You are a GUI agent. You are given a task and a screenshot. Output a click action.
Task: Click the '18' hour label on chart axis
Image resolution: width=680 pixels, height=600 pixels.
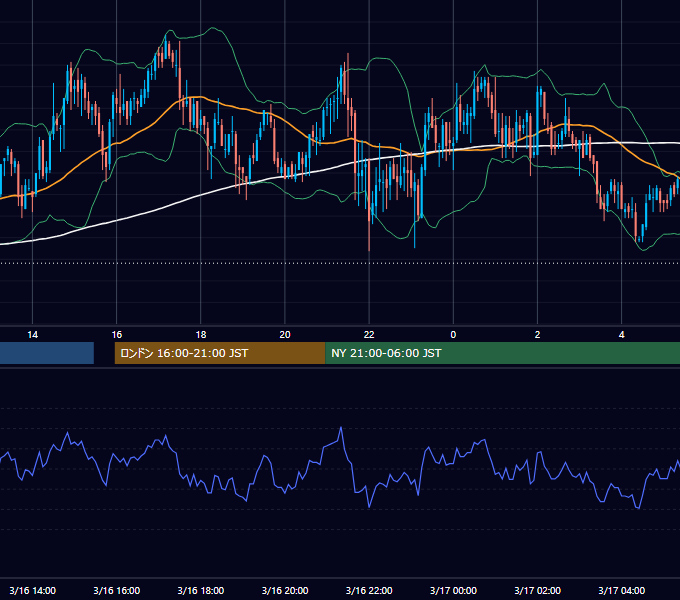(x=201, y=335)
